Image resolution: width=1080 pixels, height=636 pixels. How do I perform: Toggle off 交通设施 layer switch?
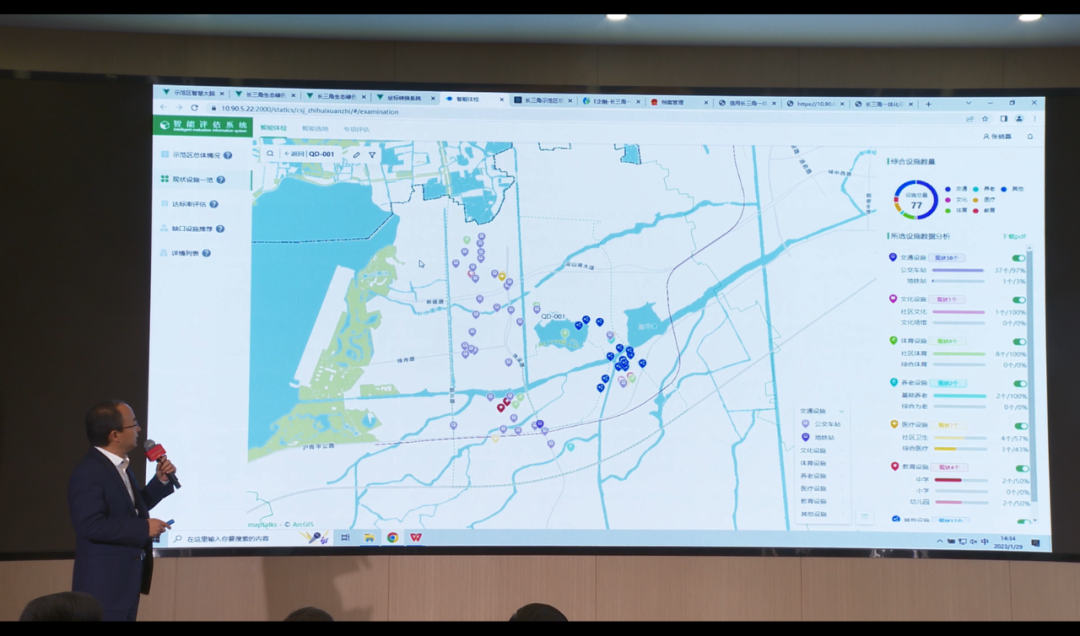[1018, 258]
